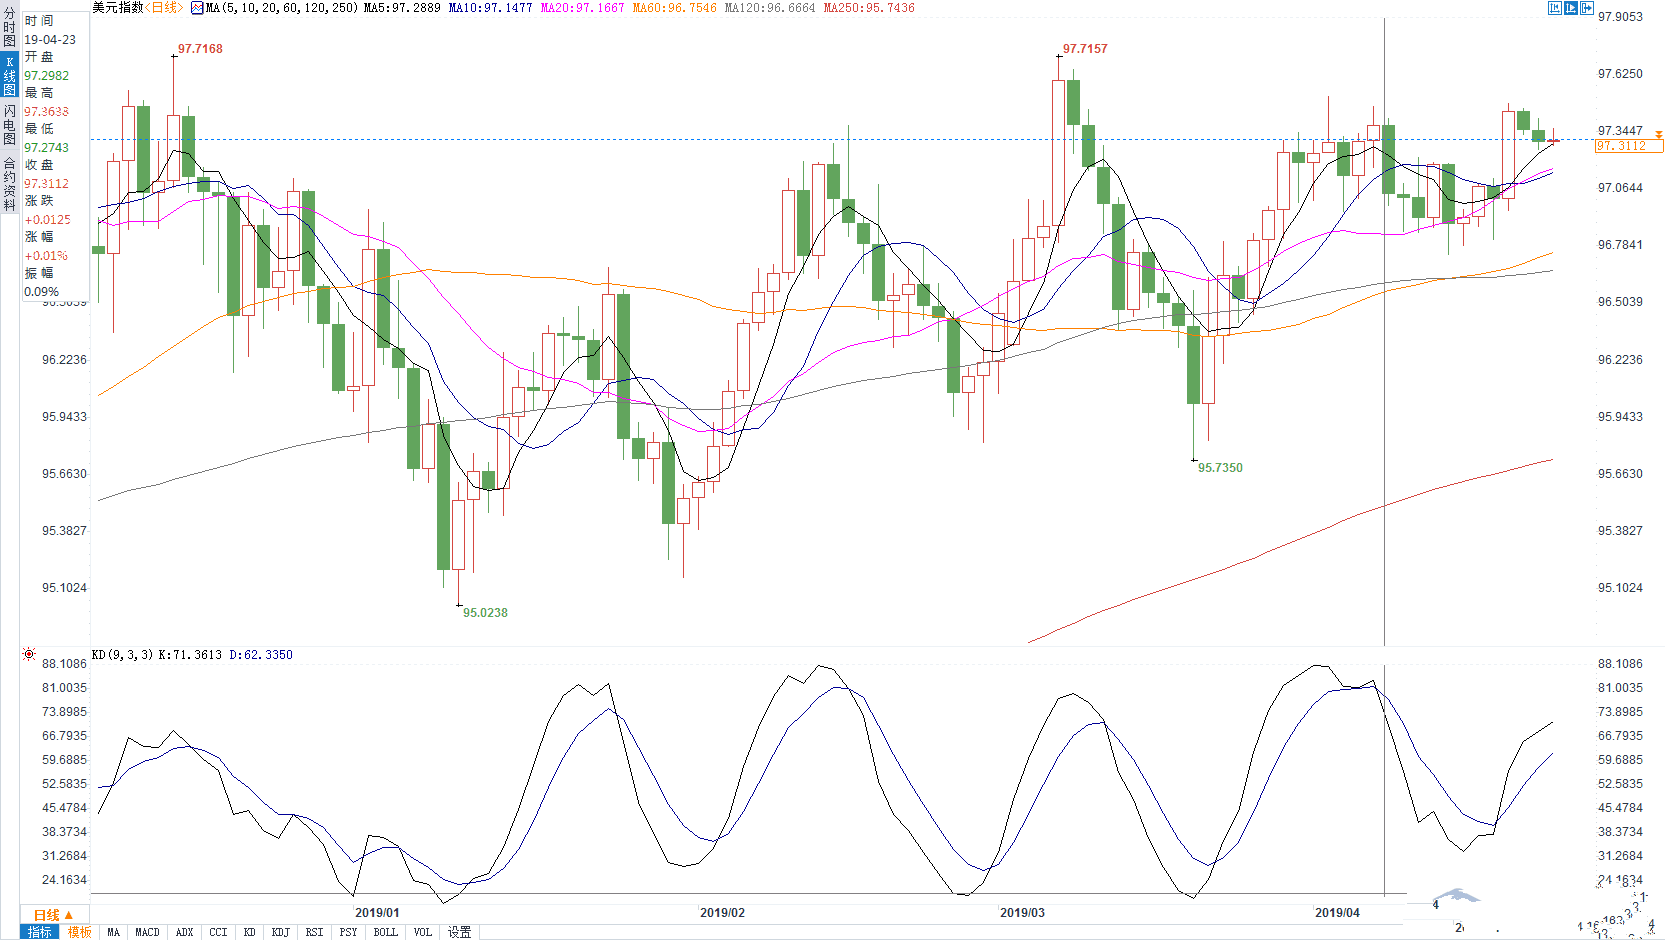1665x940 pixels.
Task: Click the 最高 value 97.3638
Action: 47,112
